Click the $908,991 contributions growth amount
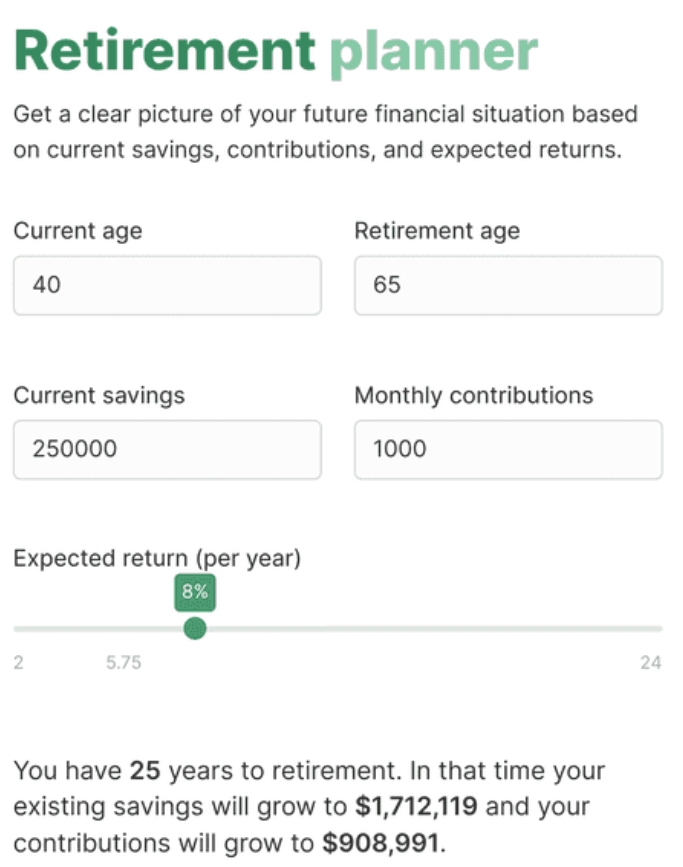 coord(381,843)
